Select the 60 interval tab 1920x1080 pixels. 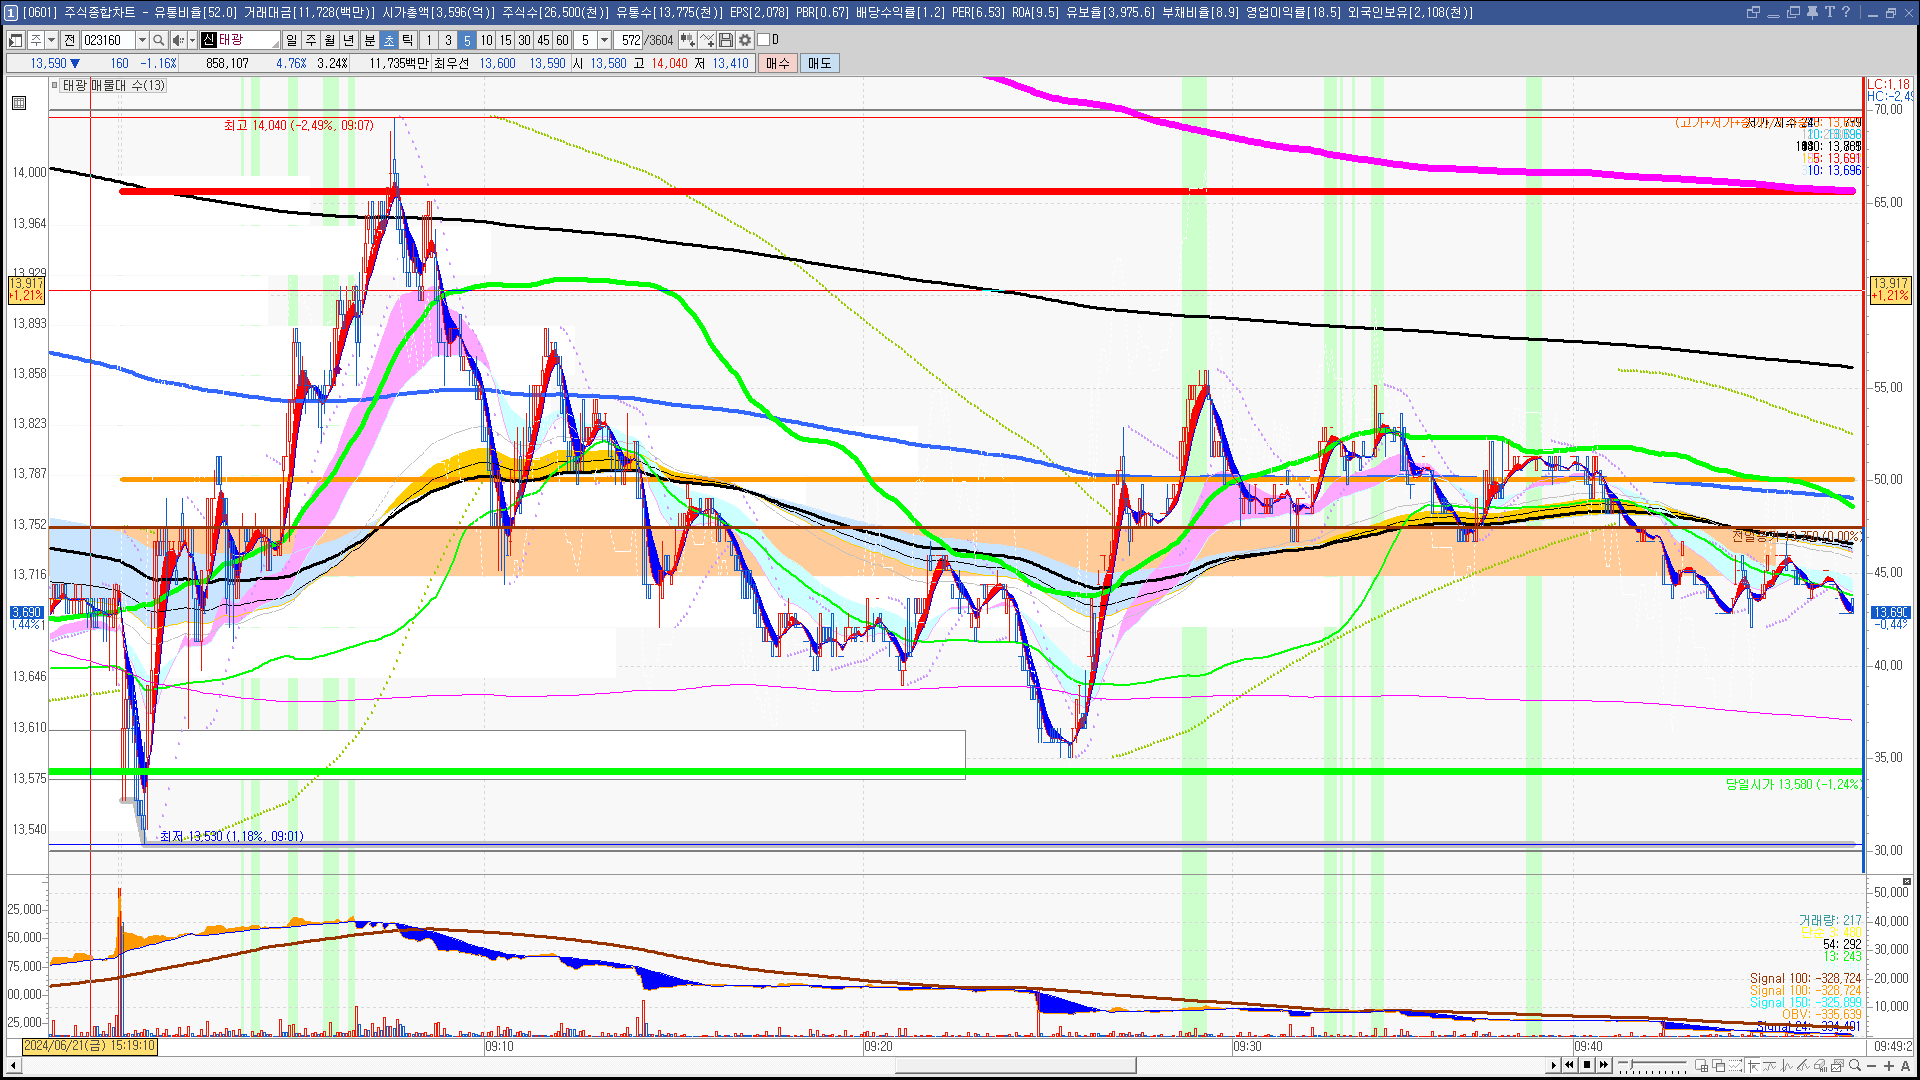tap(562, 40)
